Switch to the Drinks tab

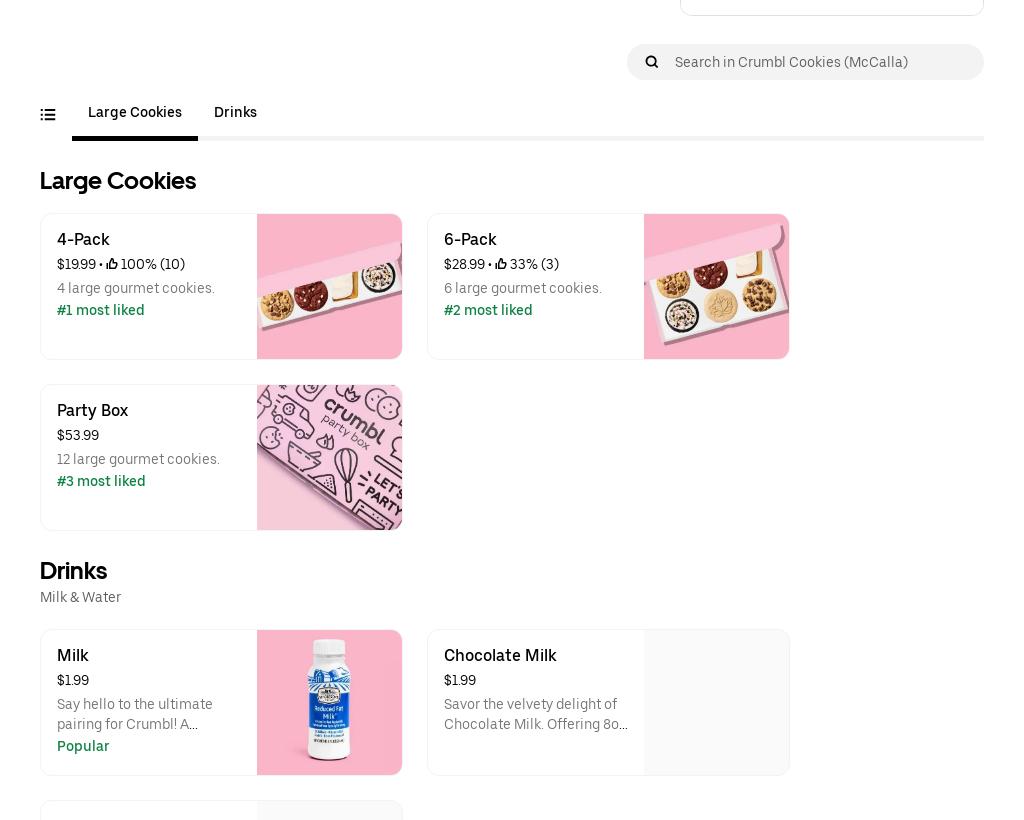point(235,113)
